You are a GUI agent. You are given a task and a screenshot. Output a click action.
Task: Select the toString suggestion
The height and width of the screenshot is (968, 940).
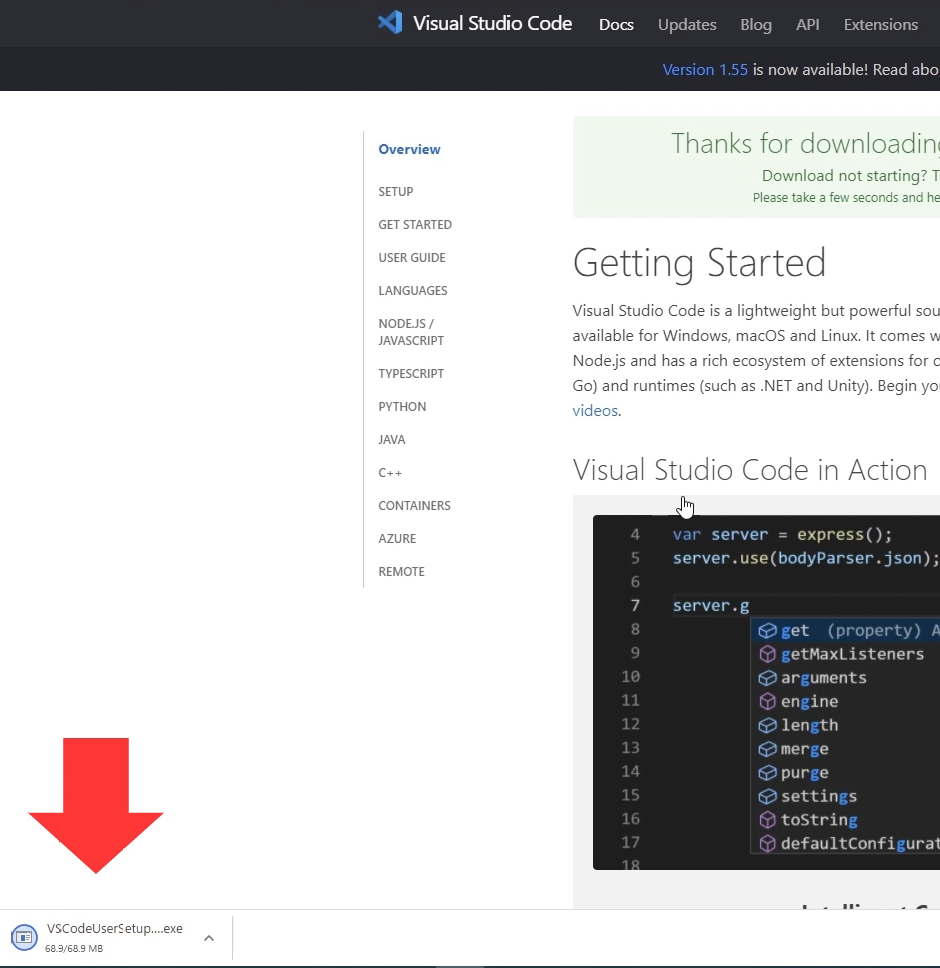pos(846,820)
